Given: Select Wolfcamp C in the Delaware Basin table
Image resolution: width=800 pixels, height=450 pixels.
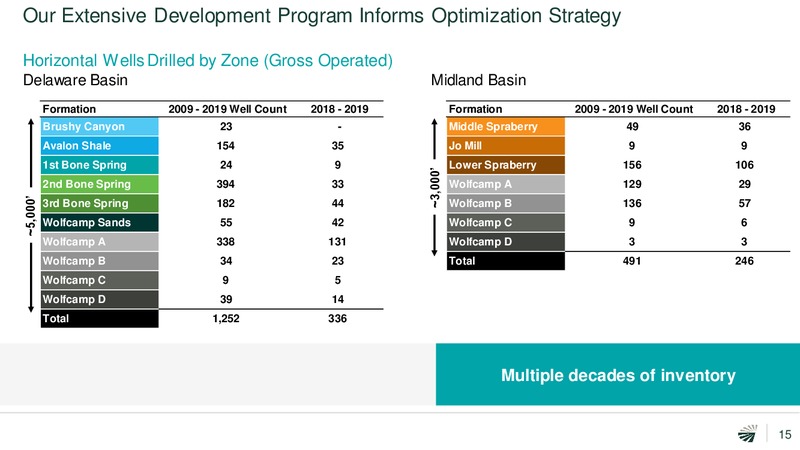Looking at the screenshot, I should (x=99, y=280).
